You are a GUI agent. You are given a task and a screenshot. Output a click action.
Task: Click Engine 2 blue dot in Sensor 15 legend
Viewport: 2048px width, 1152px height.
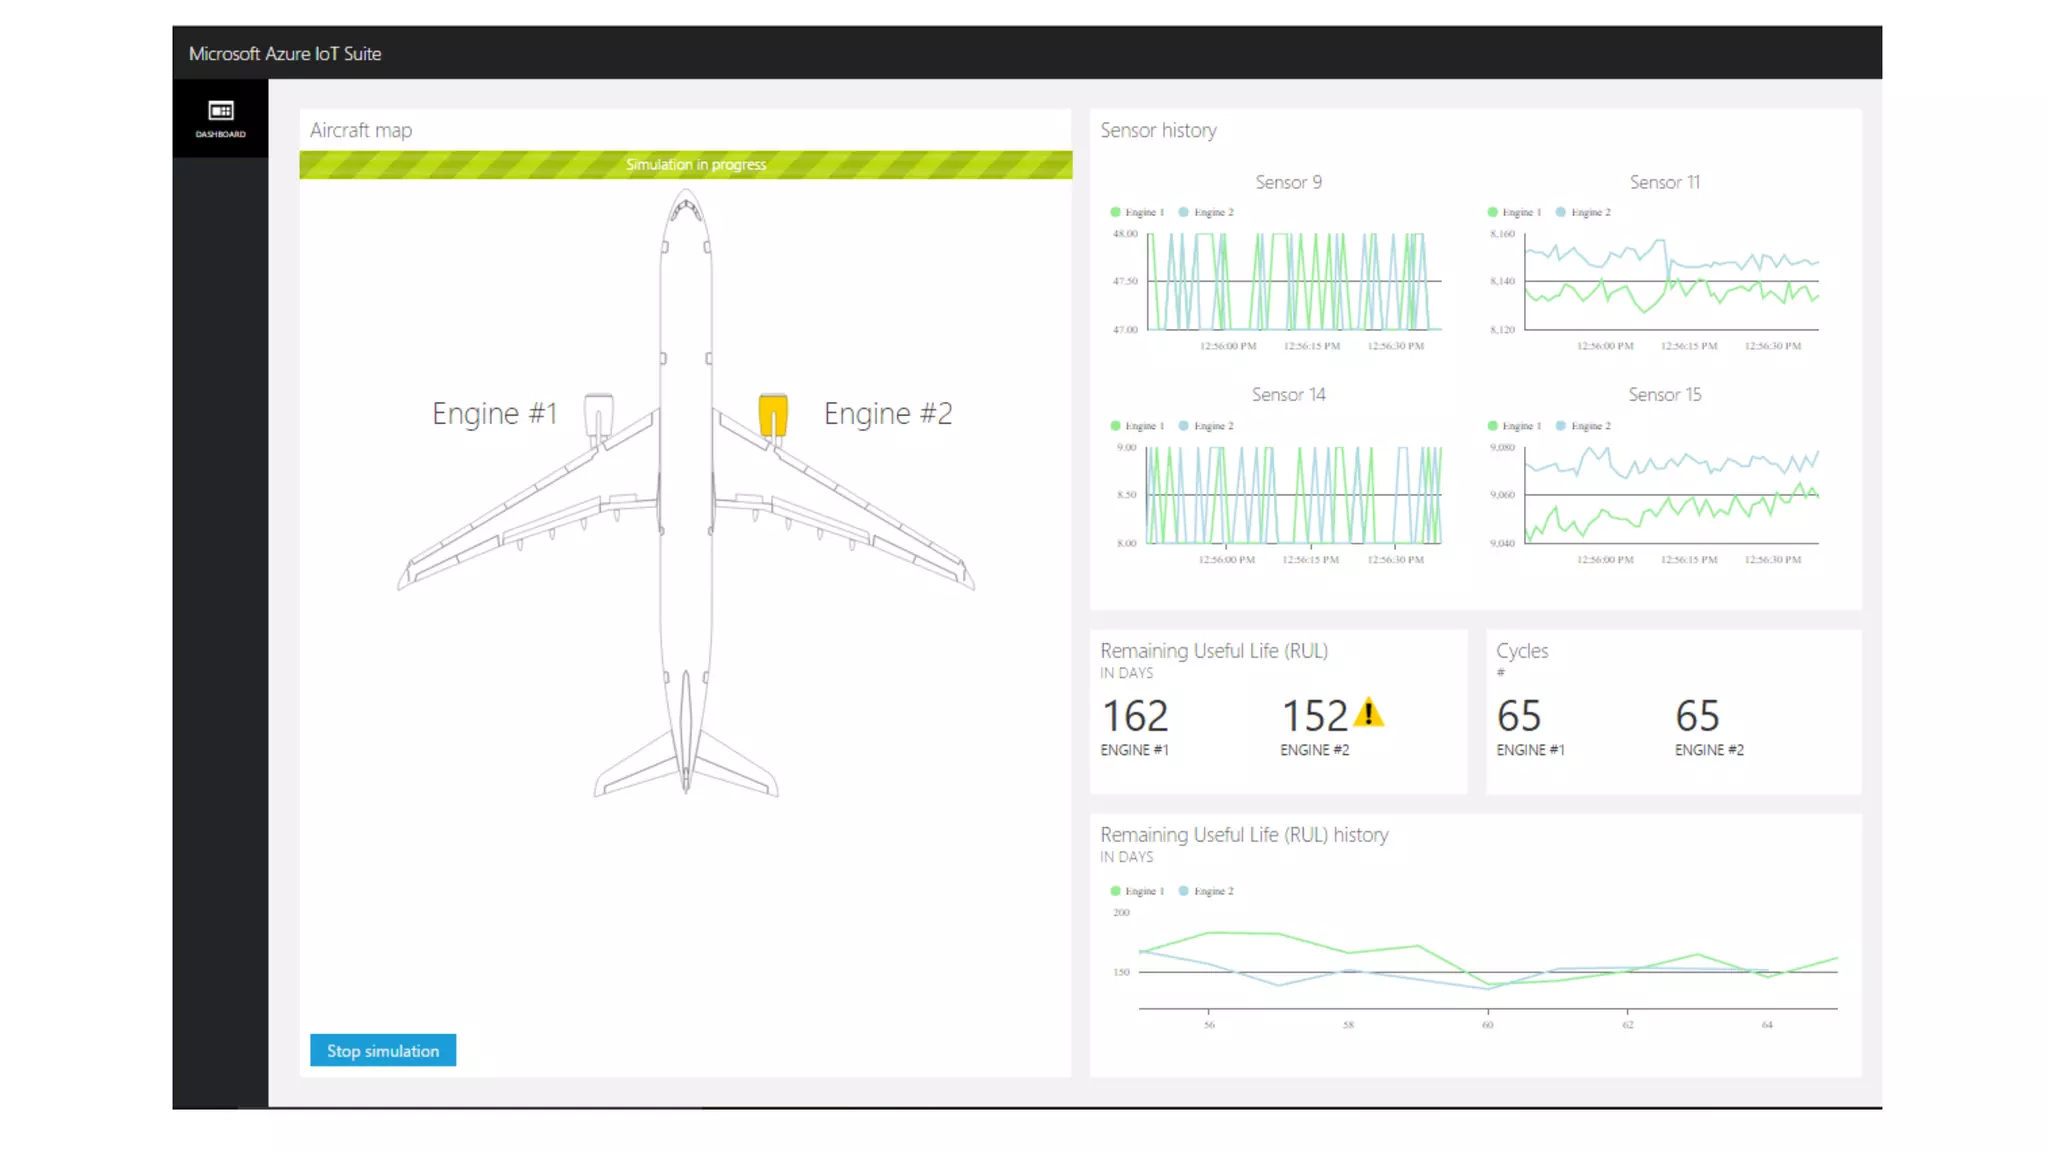[x=1561, y=426]
